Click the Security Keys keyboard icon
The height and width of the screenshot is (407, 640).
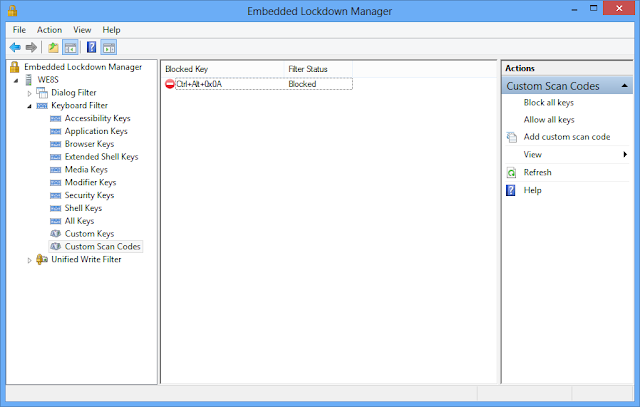tap(56, 196)
